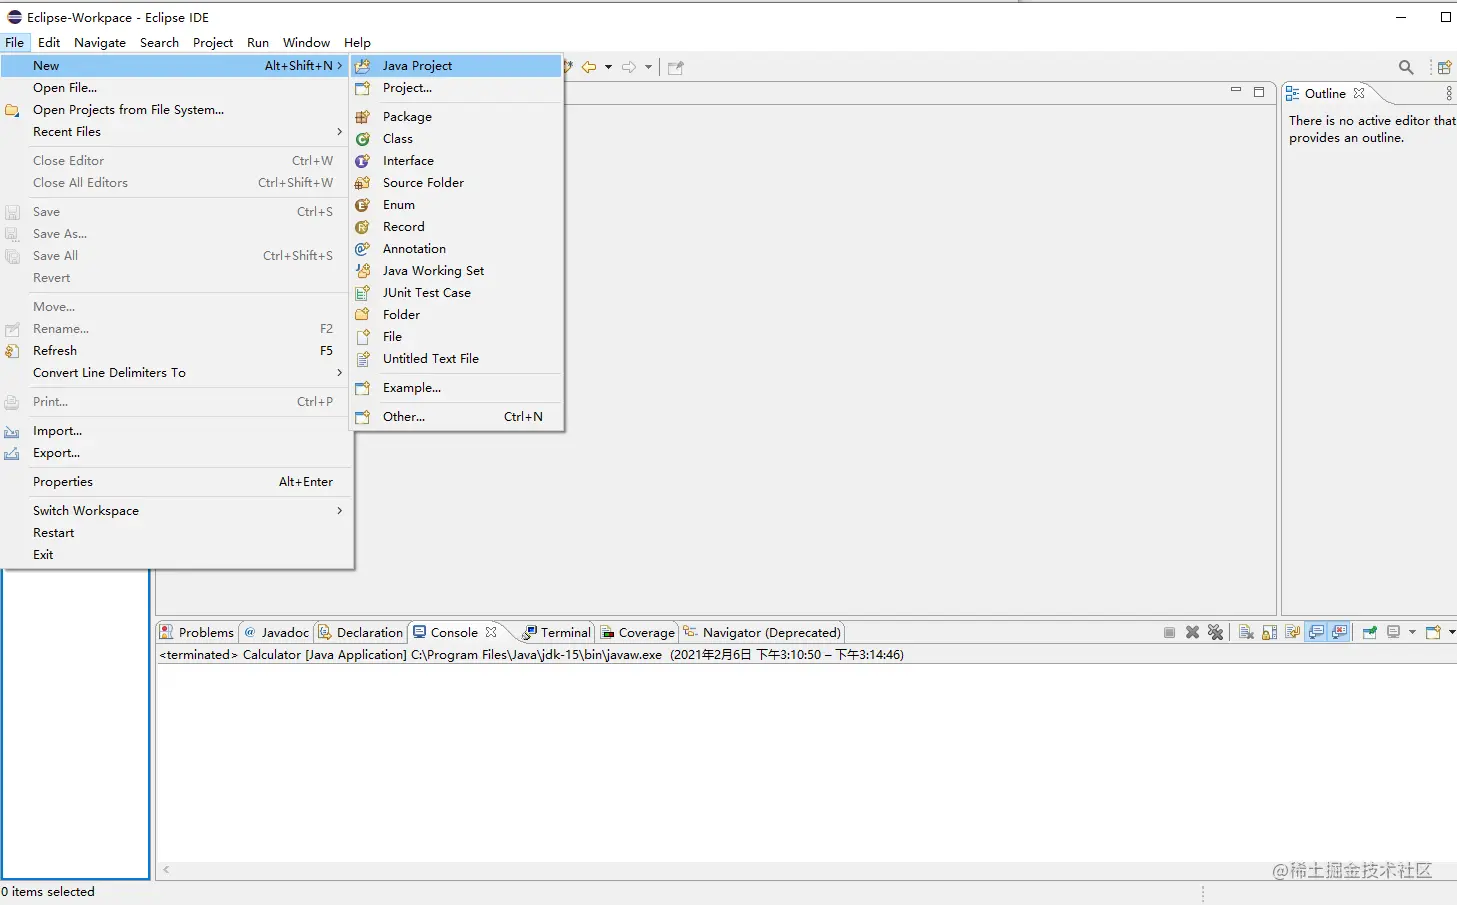Choose Other... from New submenu
Image resolution: width=1457 pixels, height=905 pixels.
(x=457, y=416)
